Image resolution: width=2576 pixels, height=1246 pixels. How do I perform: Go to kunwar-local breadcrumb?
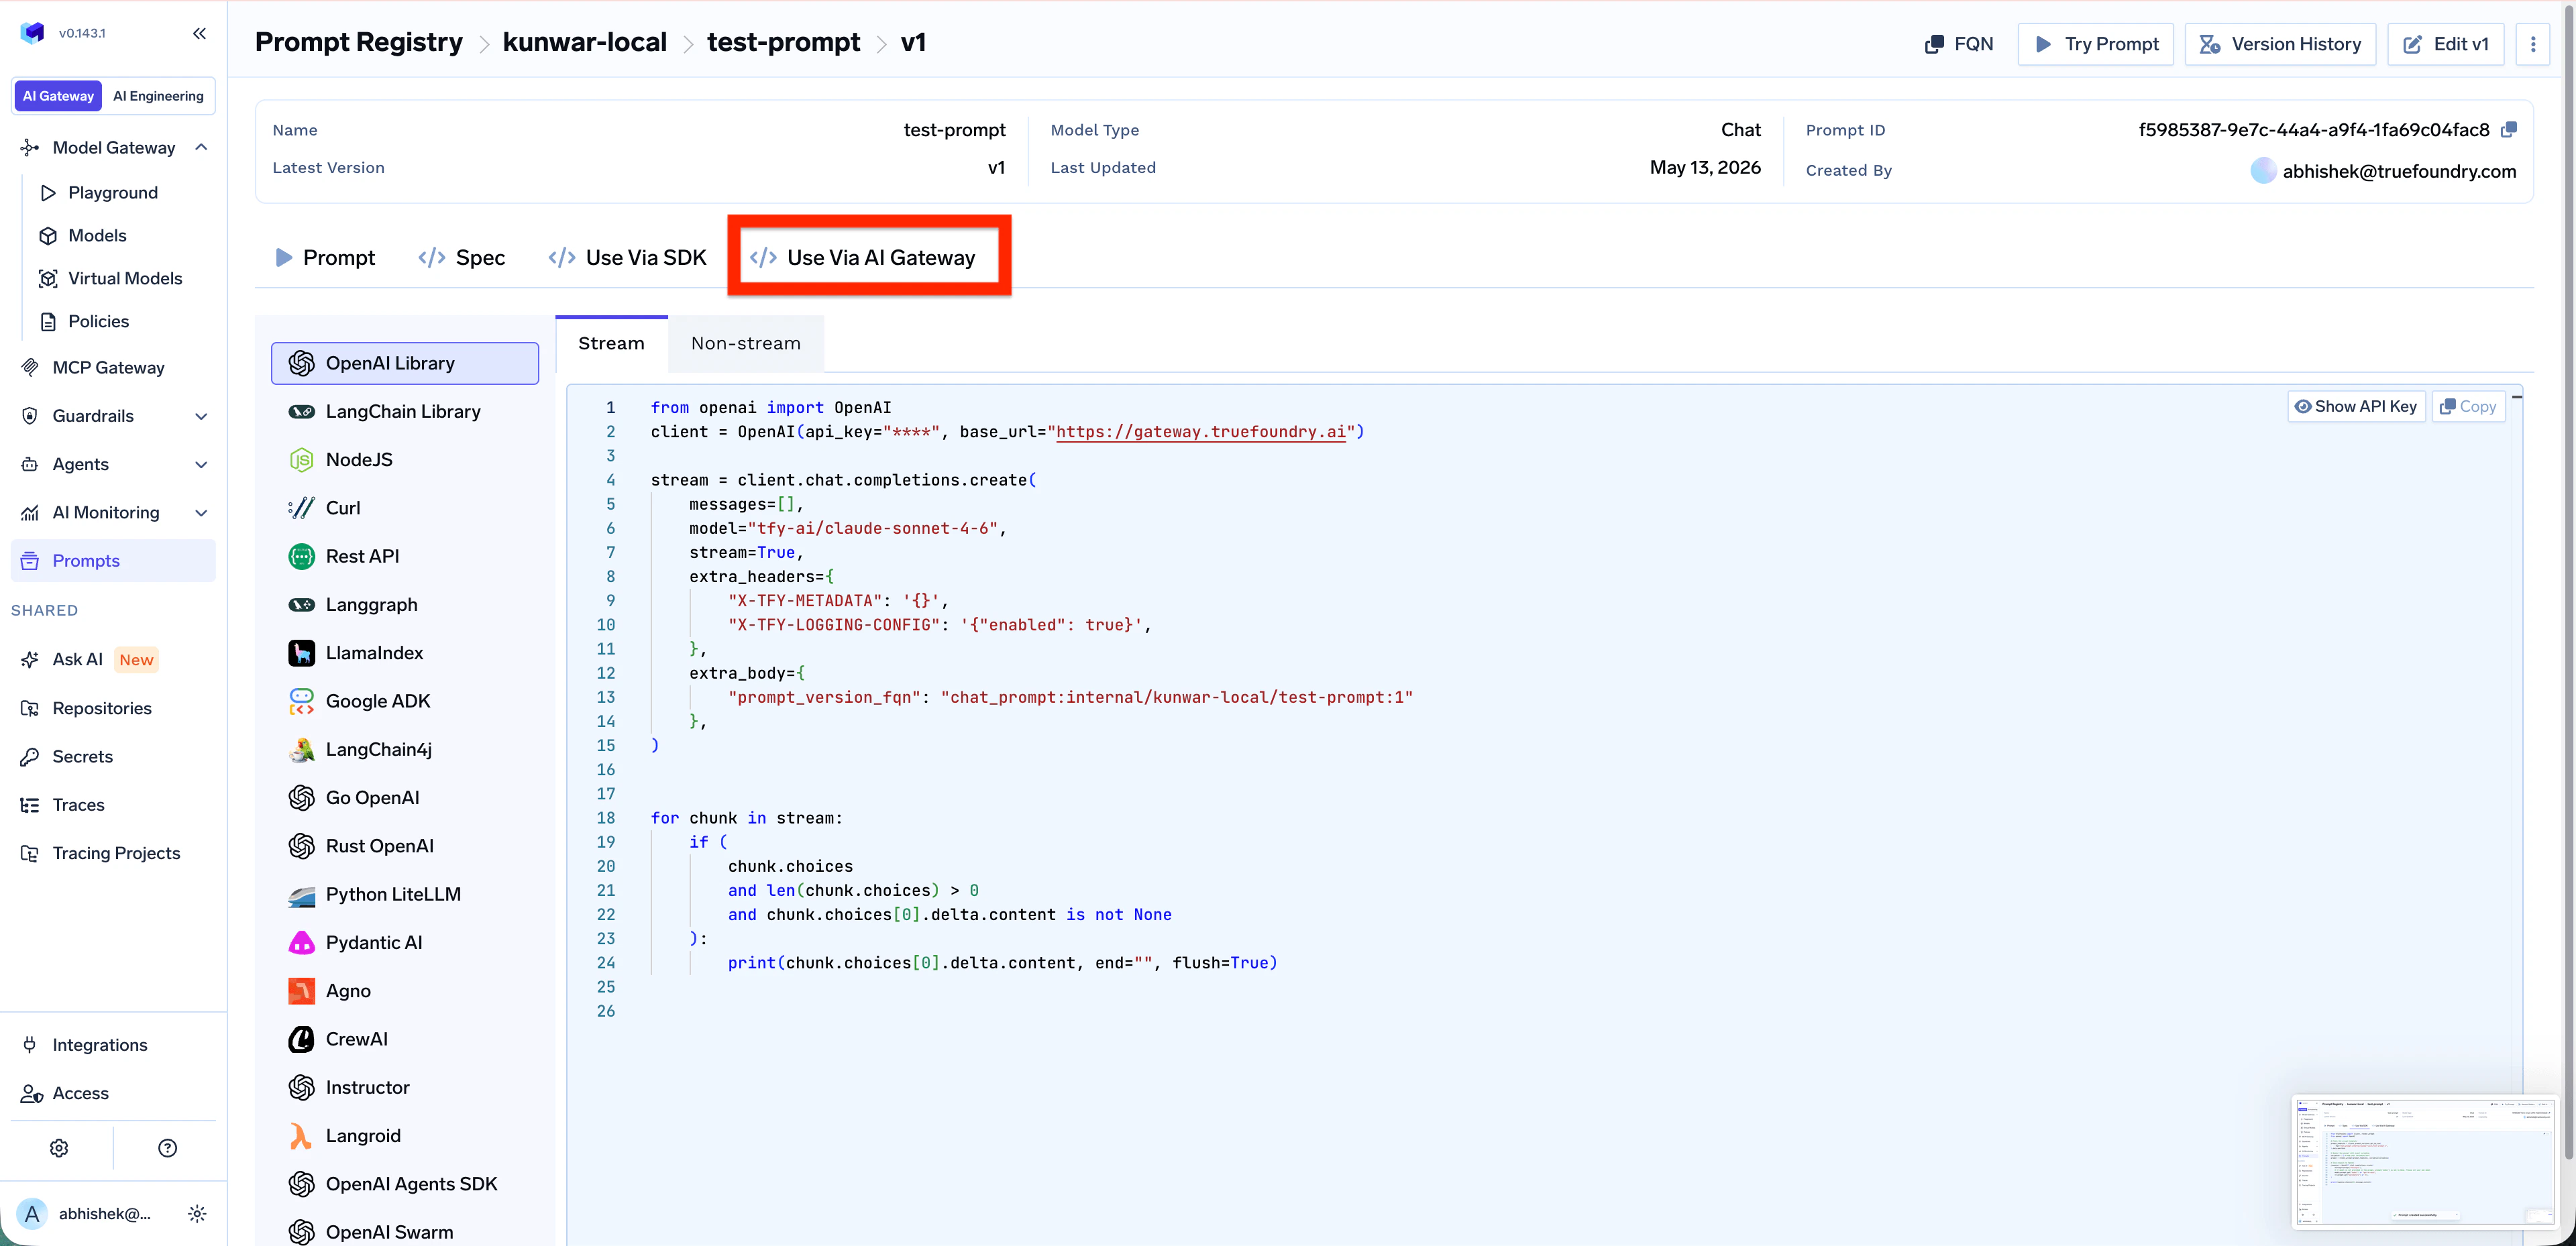pos(584,42)
